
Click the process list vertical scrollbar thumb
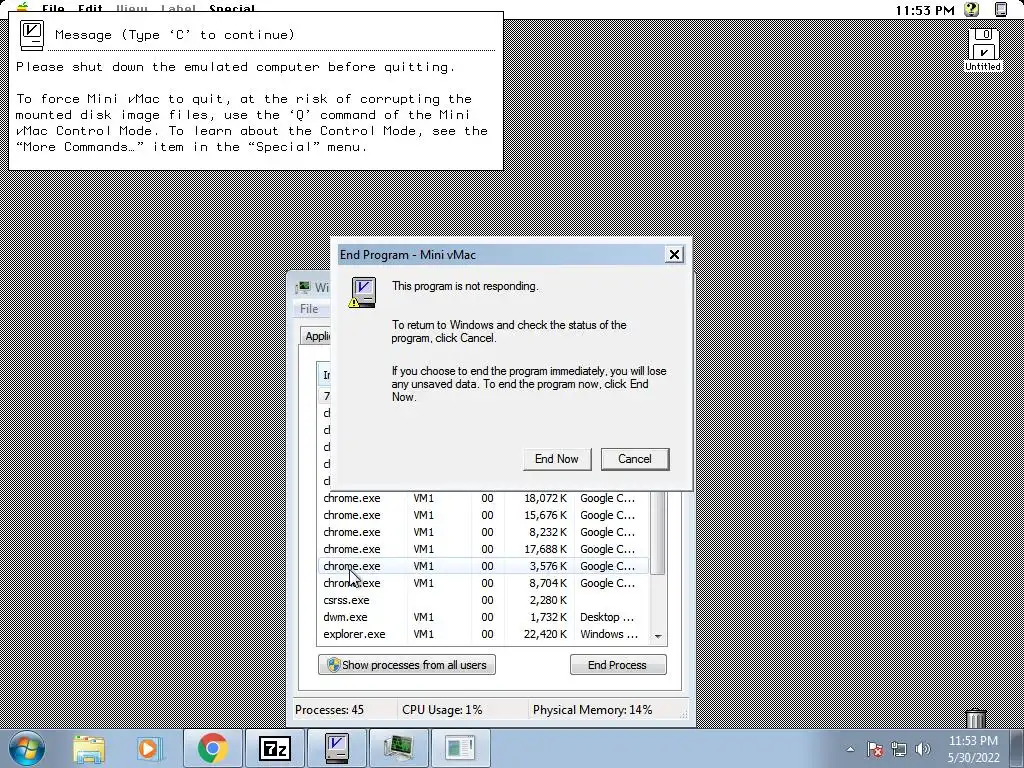[x=658, y=532]
